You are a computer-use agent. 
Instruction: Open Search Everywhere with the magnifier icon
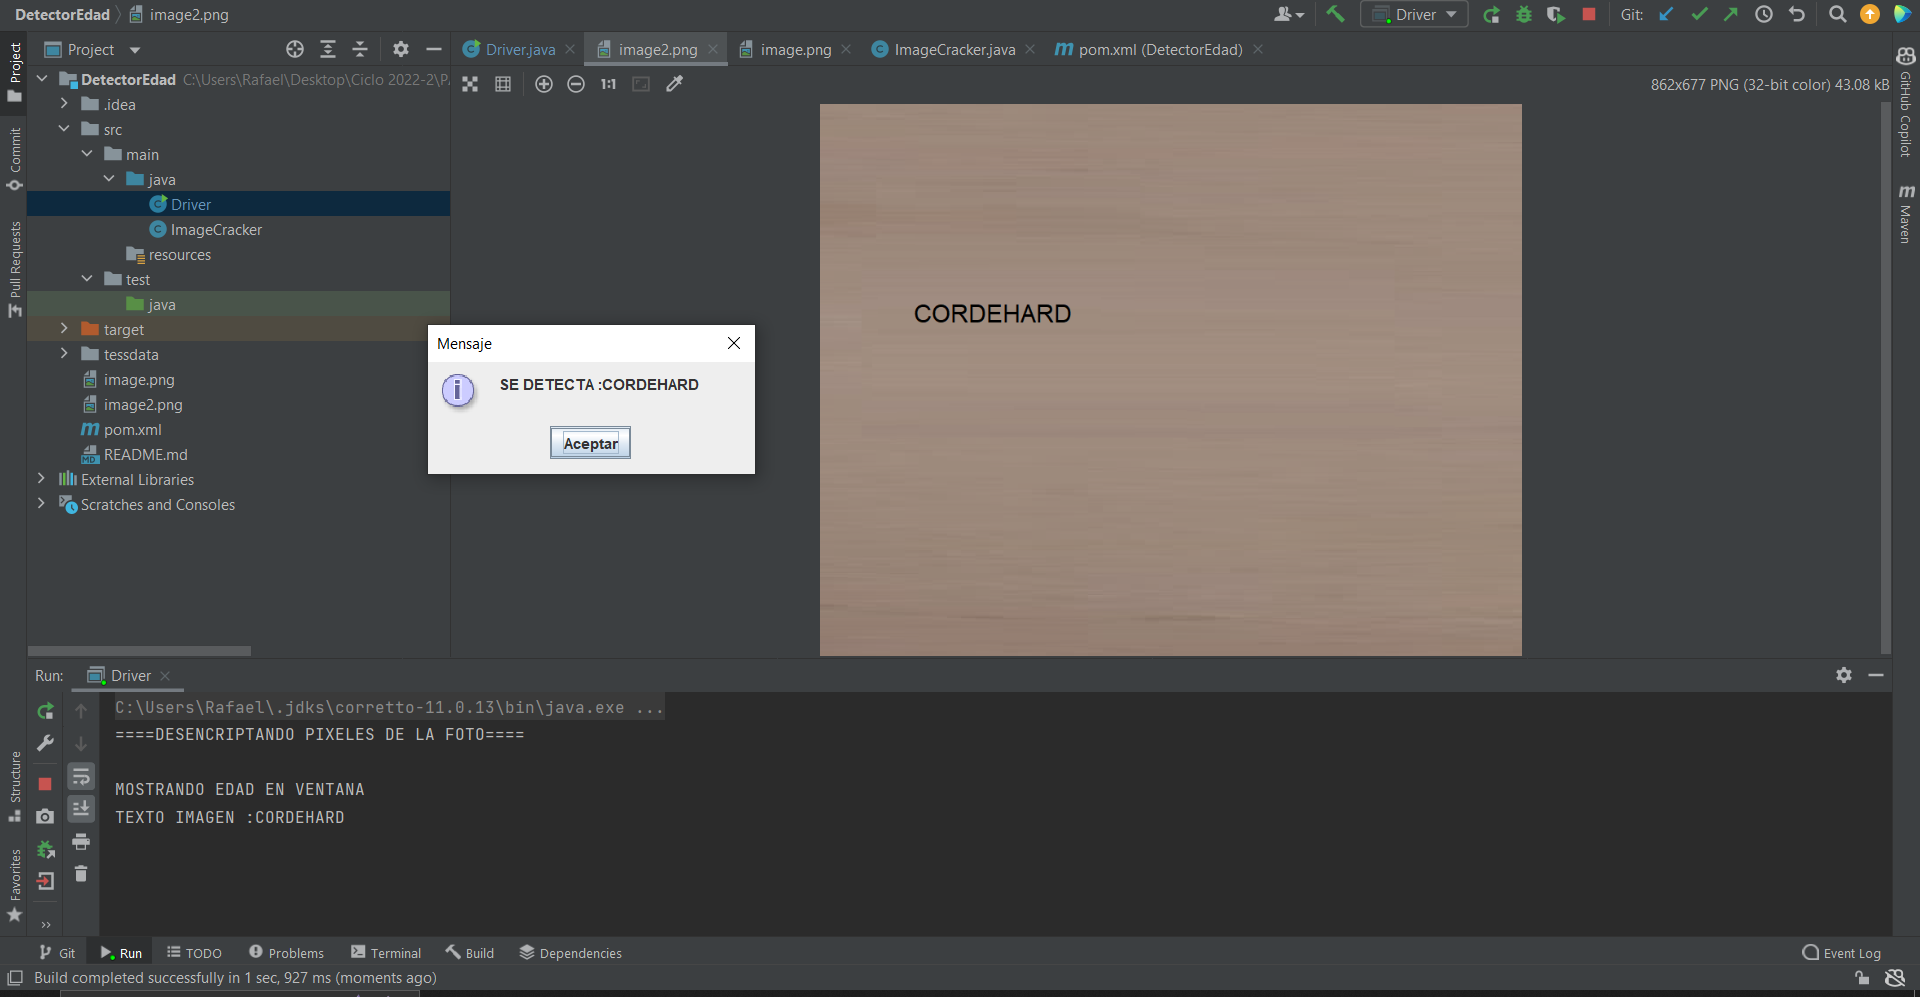tap(1837, 14)
